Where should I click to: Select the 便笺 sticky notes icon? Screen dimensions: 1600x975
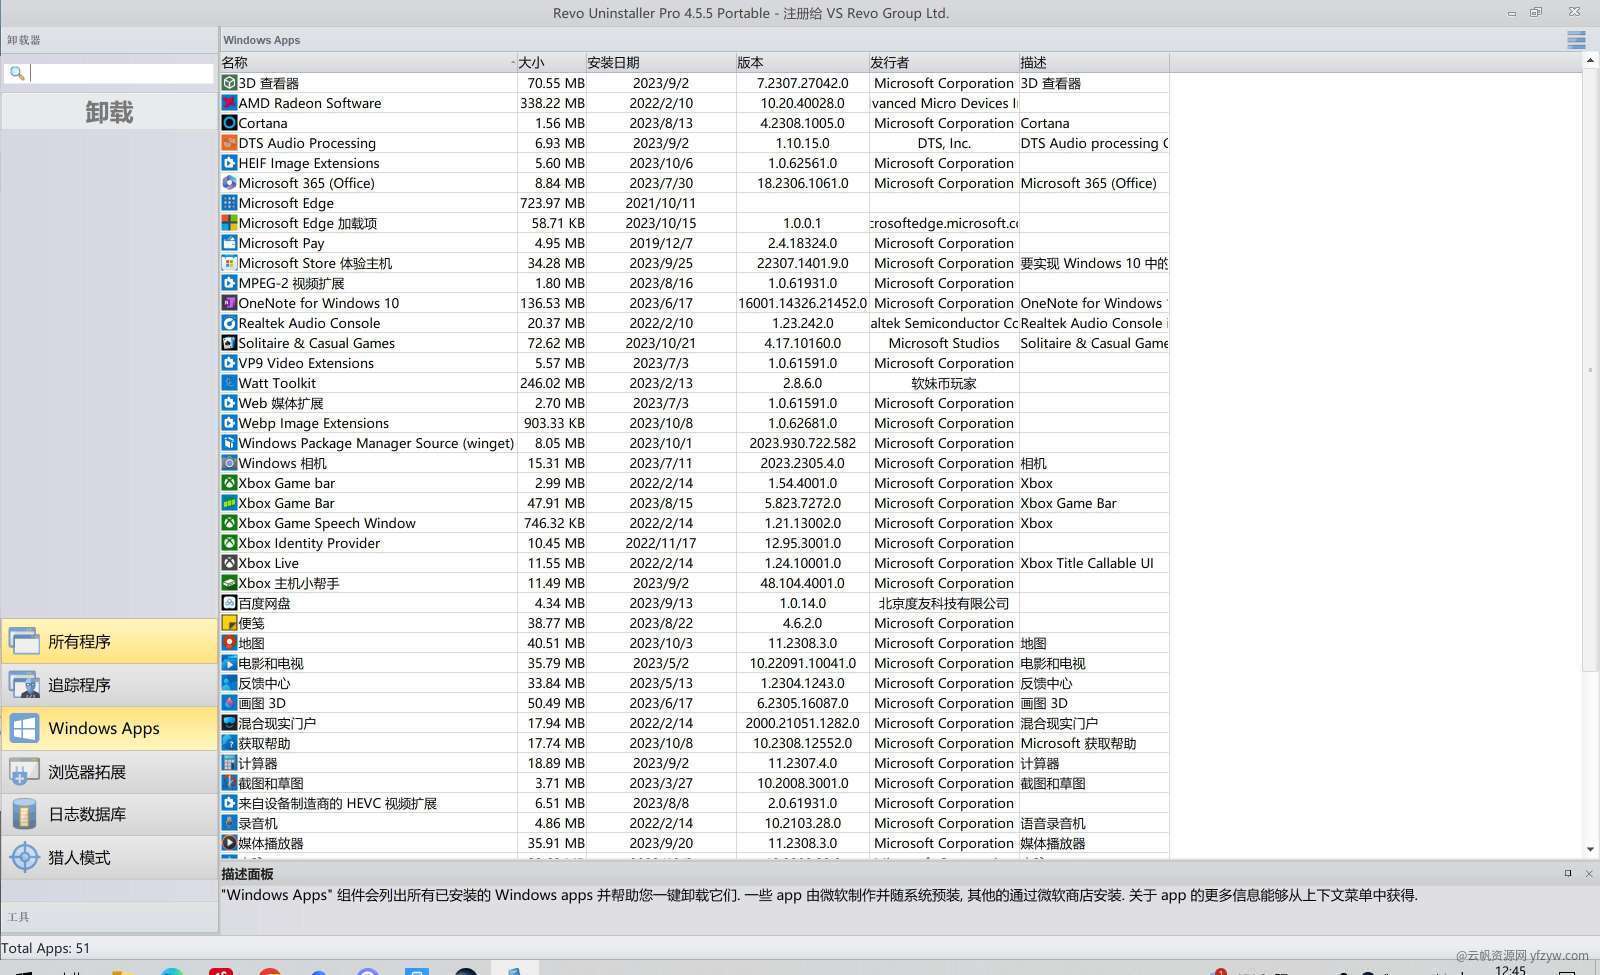click(229, 623)
